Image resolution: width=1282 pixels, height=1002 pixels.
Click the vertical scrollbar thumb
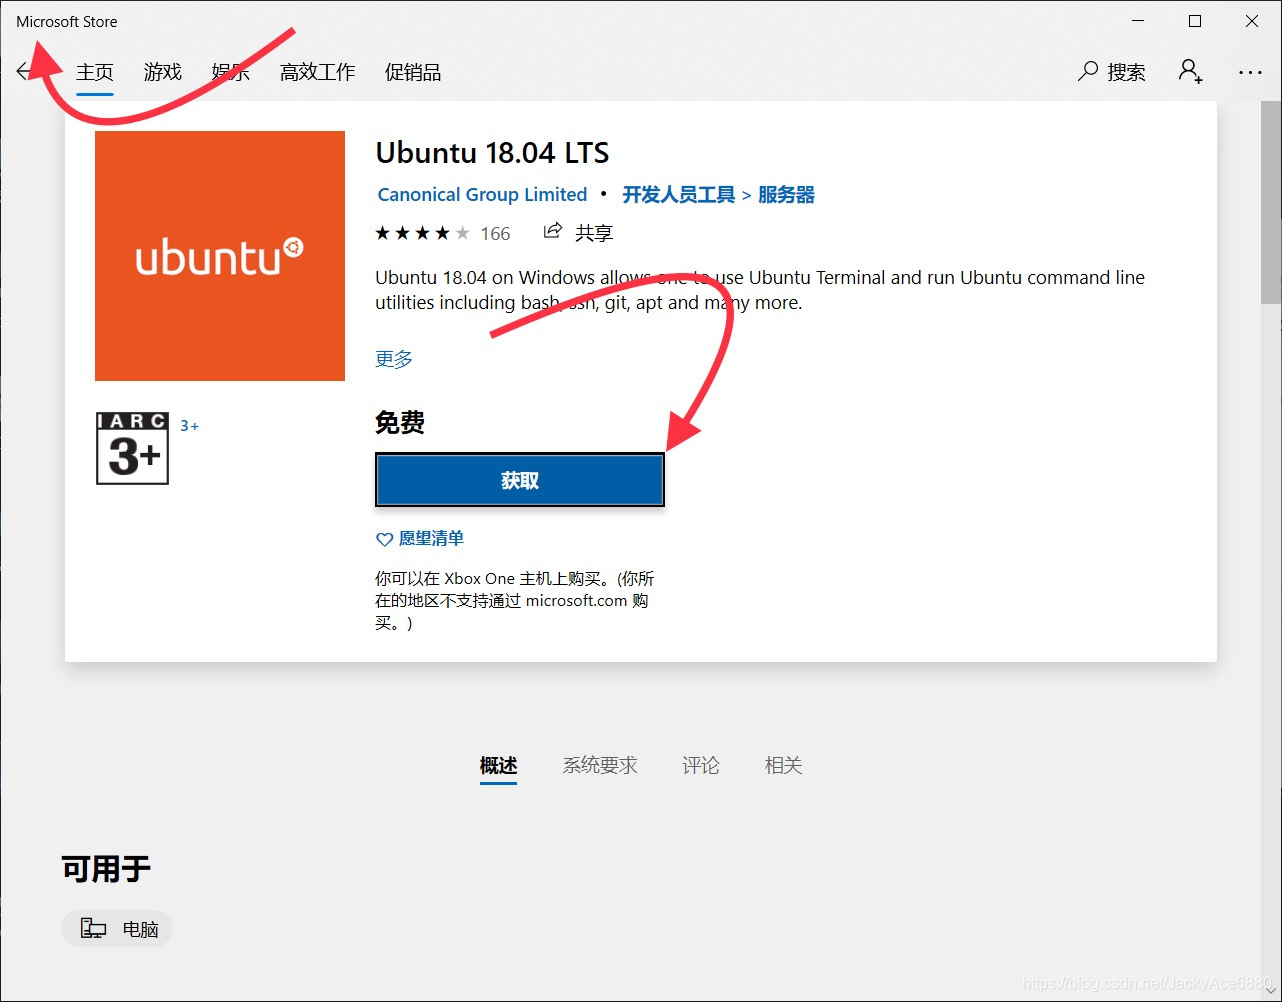[1271, 202]
